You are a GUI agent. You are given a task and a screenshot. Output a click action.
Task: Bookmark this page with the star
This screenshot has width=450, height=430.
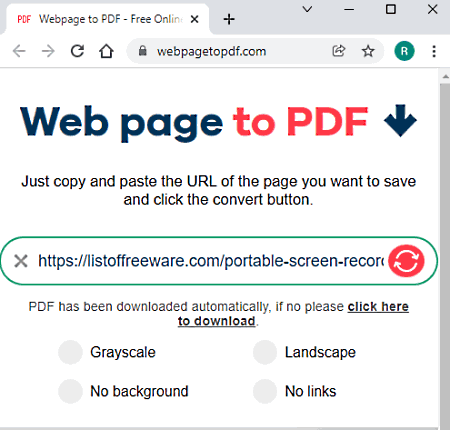pos(368,51)
